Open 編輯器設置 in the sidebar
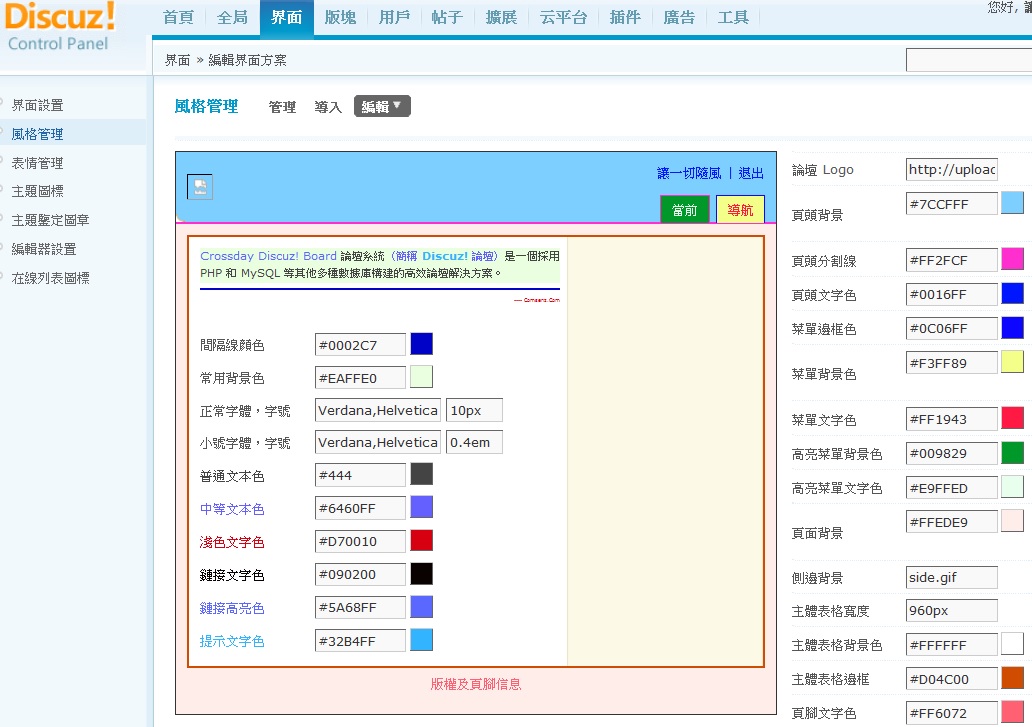This screenshot has height=727, width=1032. [44, 249]
